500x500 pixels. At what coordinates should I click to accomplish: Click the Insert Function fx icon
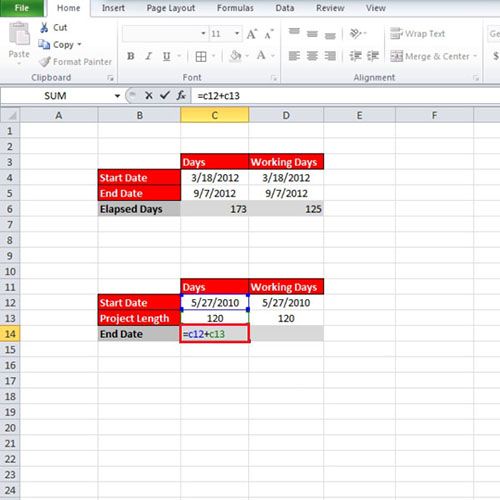point(181,96)
